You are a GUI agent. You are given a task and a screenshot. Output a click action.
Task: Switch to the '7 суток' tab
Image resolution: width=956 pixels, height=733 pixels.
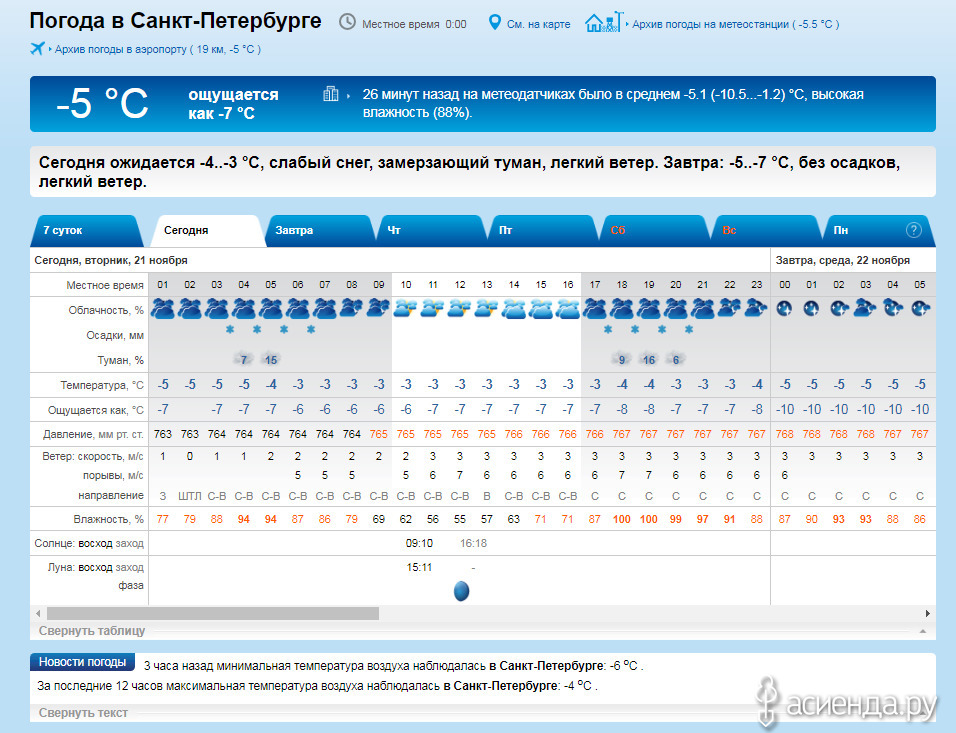pyautogui.click(x=61, y=230)
